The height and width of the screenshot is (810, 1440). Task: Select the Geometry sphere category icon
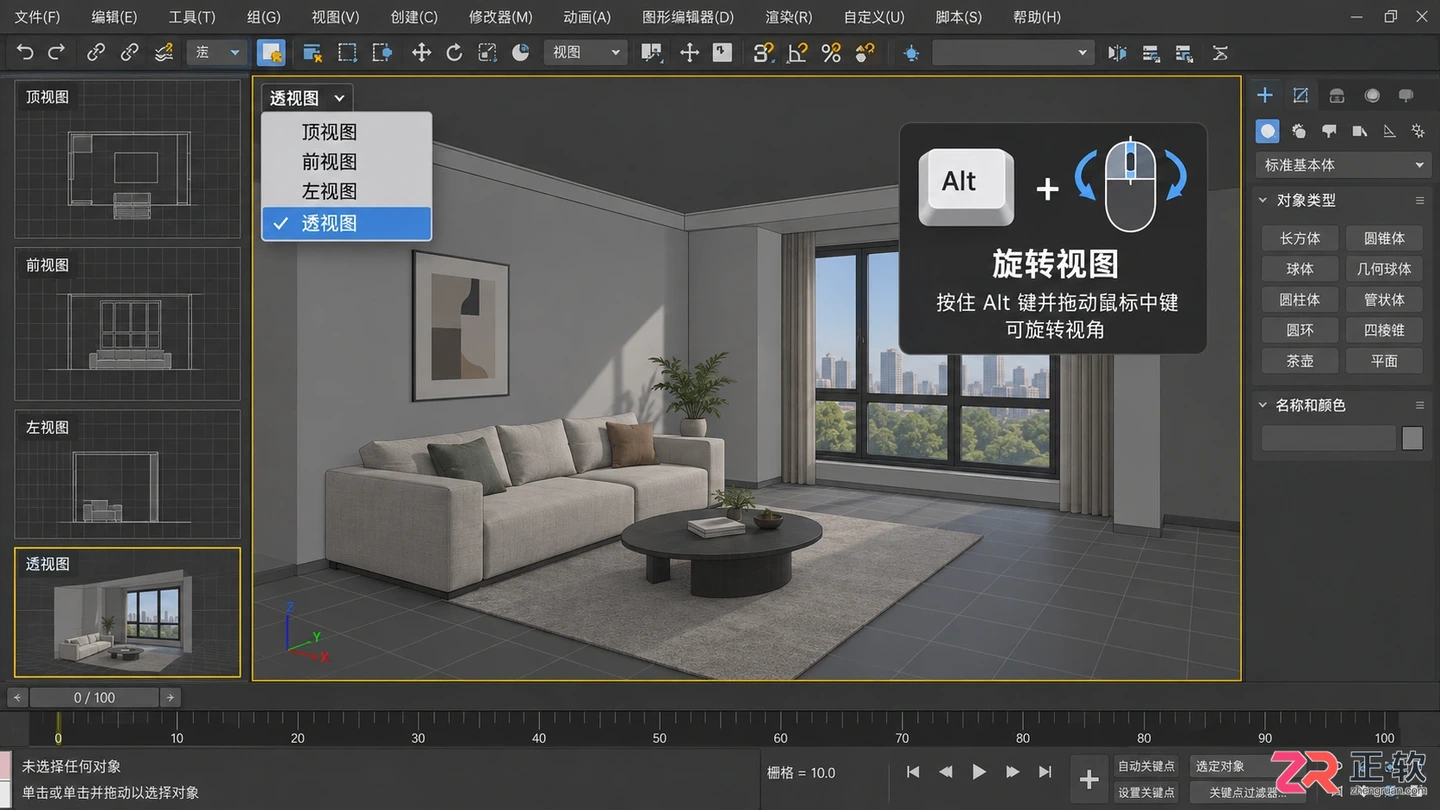[1268, 131]
